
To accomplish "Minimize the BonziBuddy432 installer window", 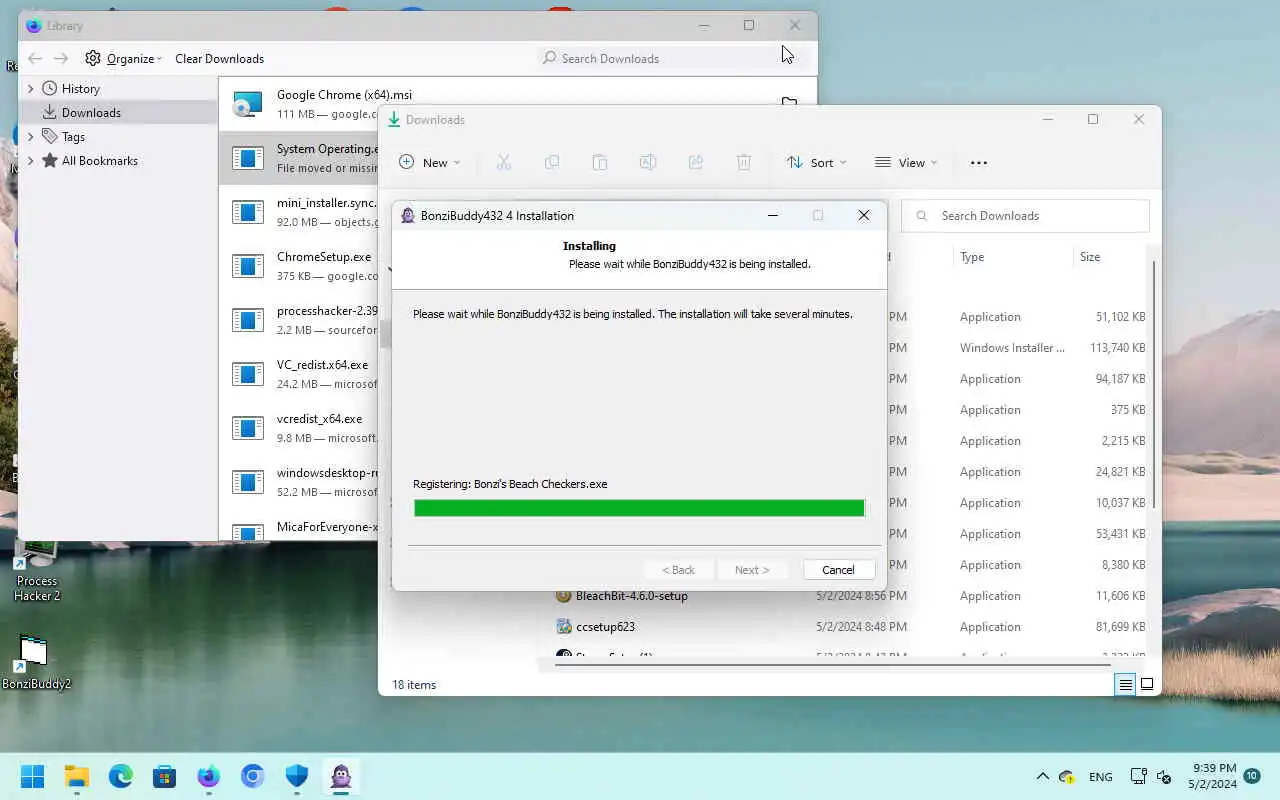I will 773,215.
